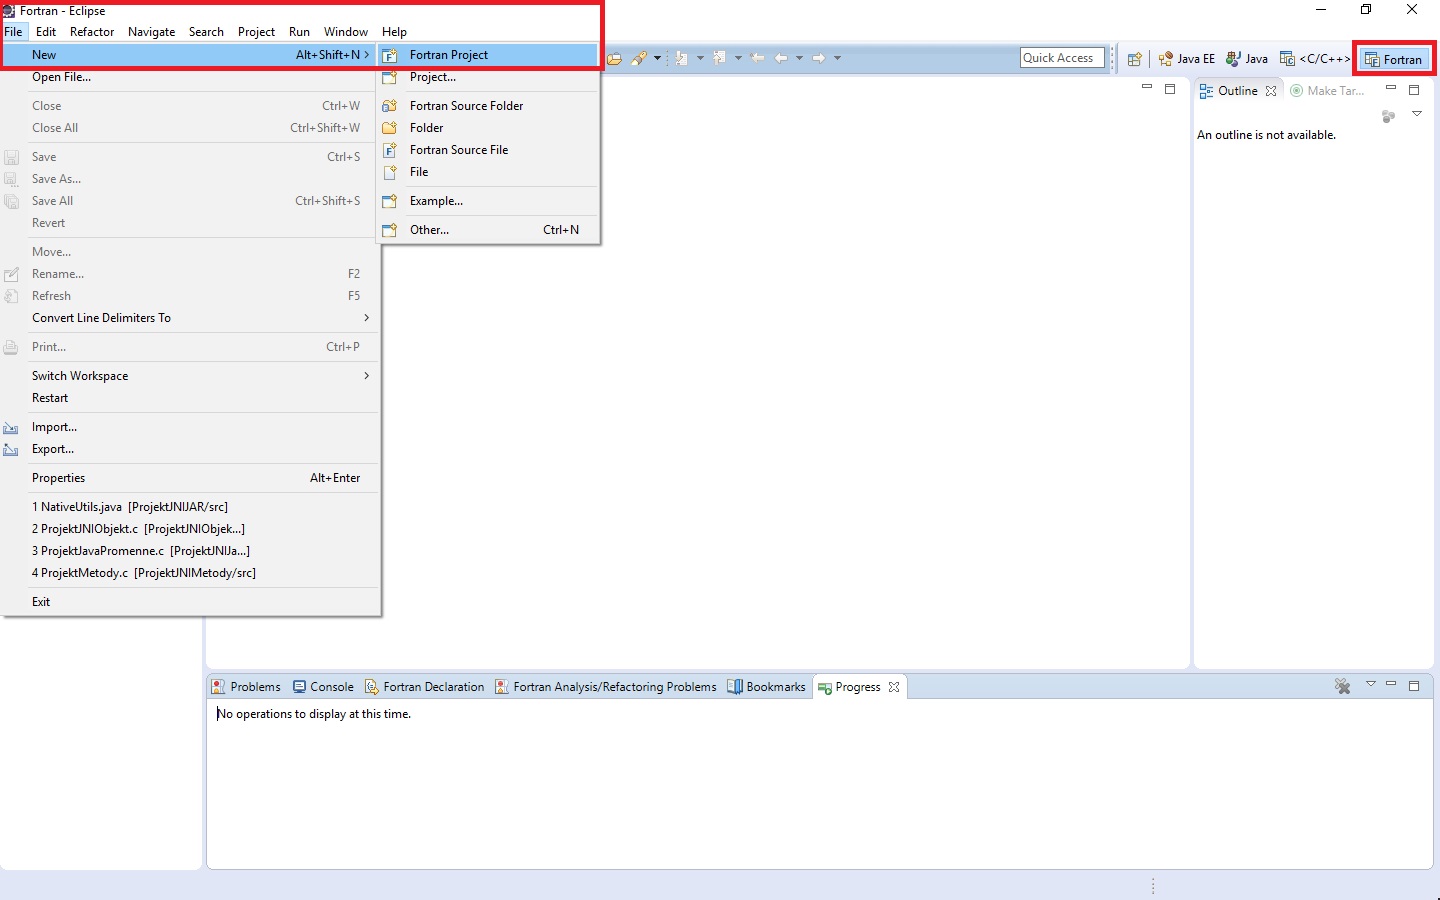Expand Convert Line Delimiters To submenu
Image resolution: width=1440 pixels, height=900 pixels.
[190, 318]
